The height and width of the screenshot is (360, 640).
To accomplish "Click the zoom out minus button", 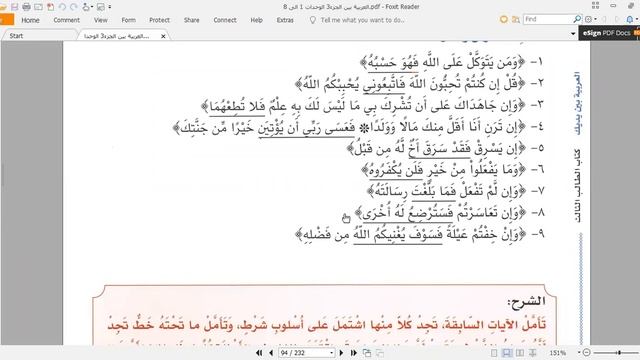I will (x=587, y=352).
